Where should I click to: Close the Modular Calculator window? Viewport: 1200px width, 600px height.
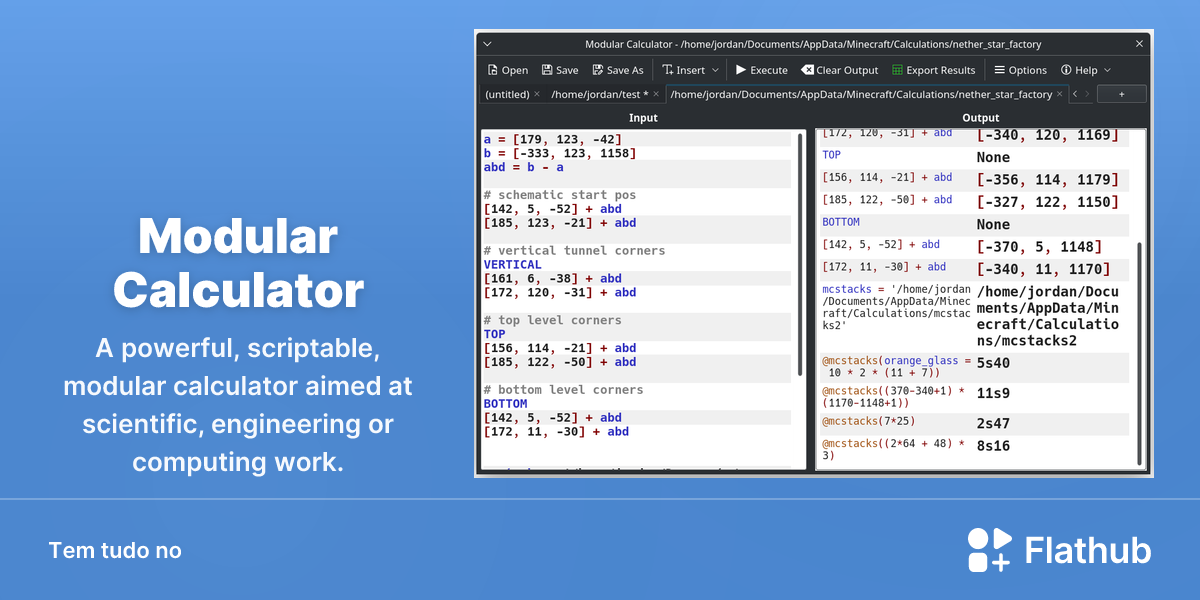(x=1139, y=44)
